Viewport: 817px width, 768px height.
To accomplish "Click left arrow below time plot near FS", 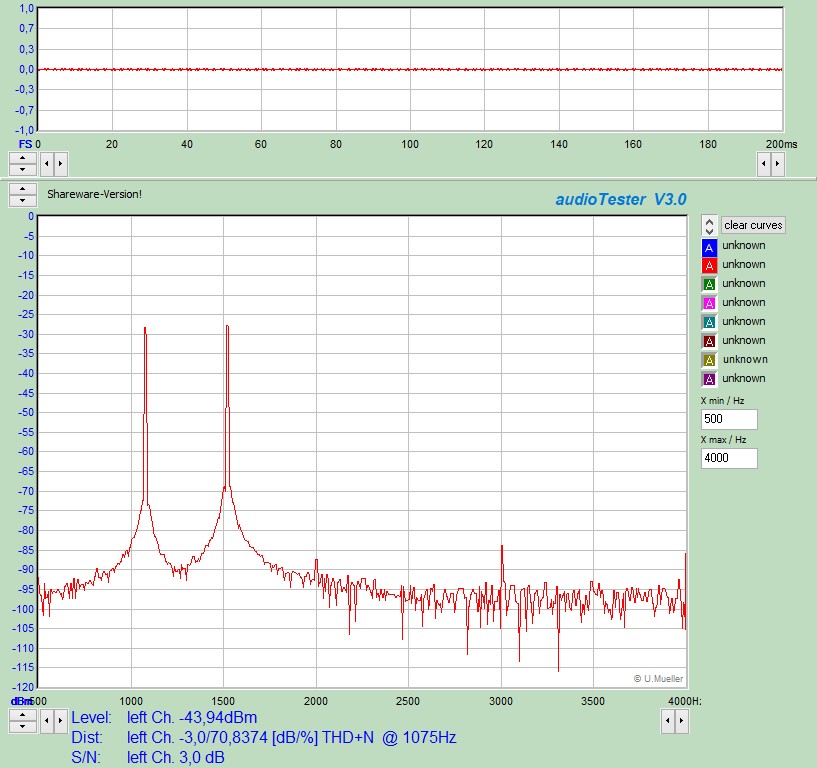I will coord(47,164).
